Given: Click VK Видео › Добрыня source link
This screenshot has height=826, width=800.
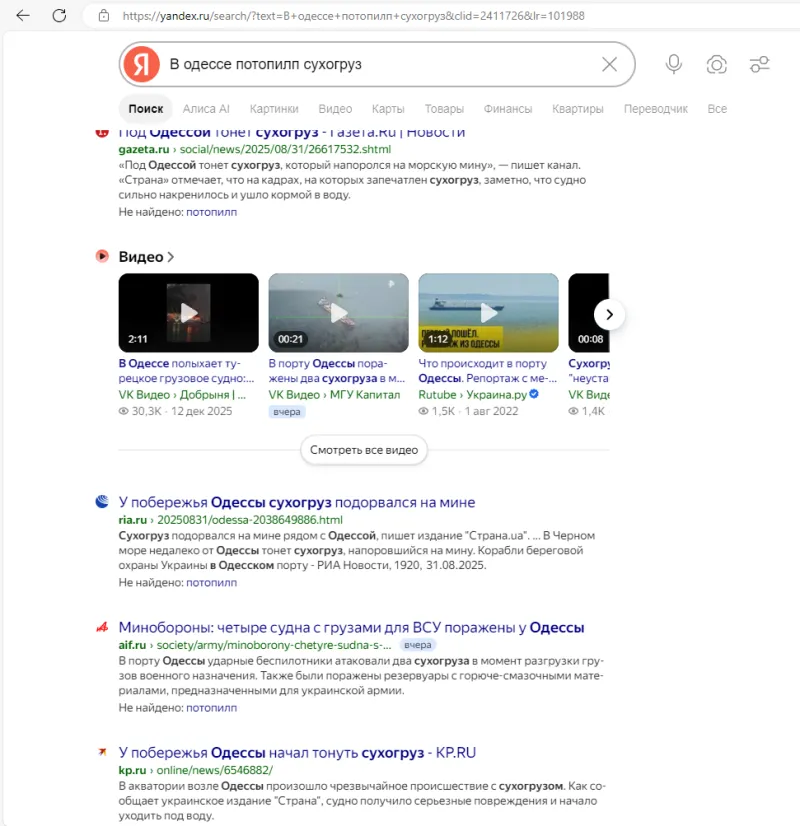Looking at the screenshot, I should pyautogui.click(x=182, y=395).
